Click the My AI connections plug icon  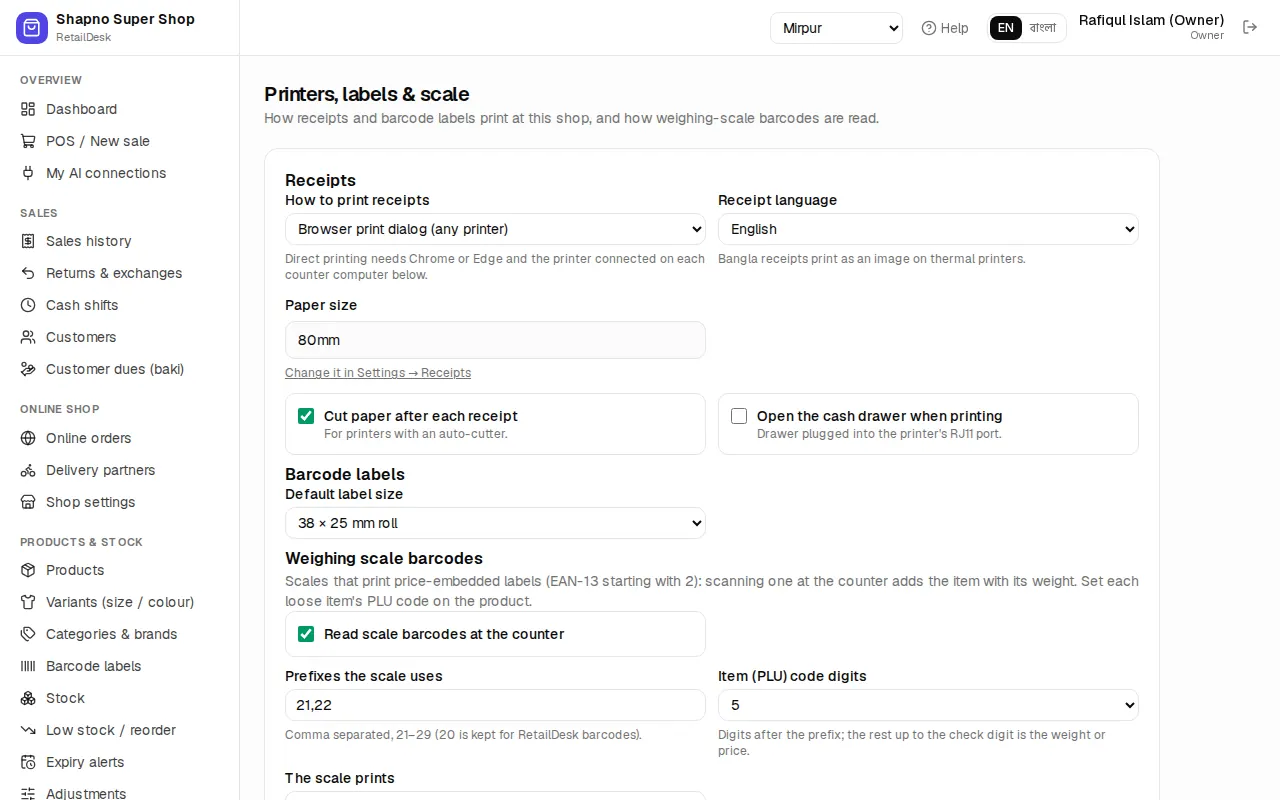28,173
